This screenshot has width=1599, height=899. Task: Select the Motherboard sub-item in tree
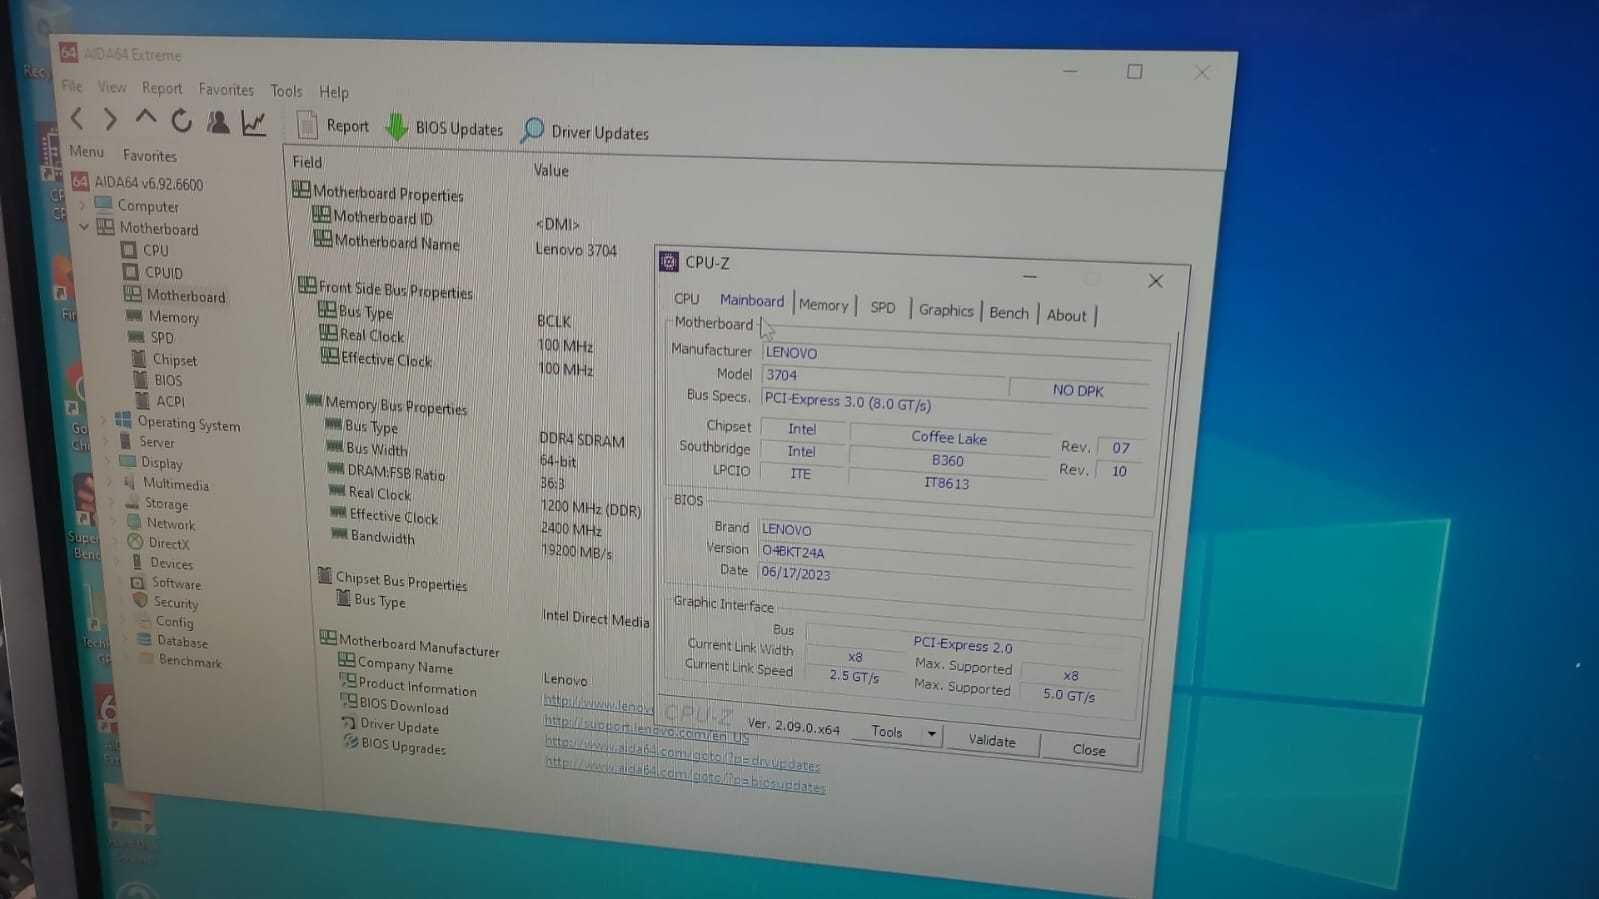(x=175, y=295)
